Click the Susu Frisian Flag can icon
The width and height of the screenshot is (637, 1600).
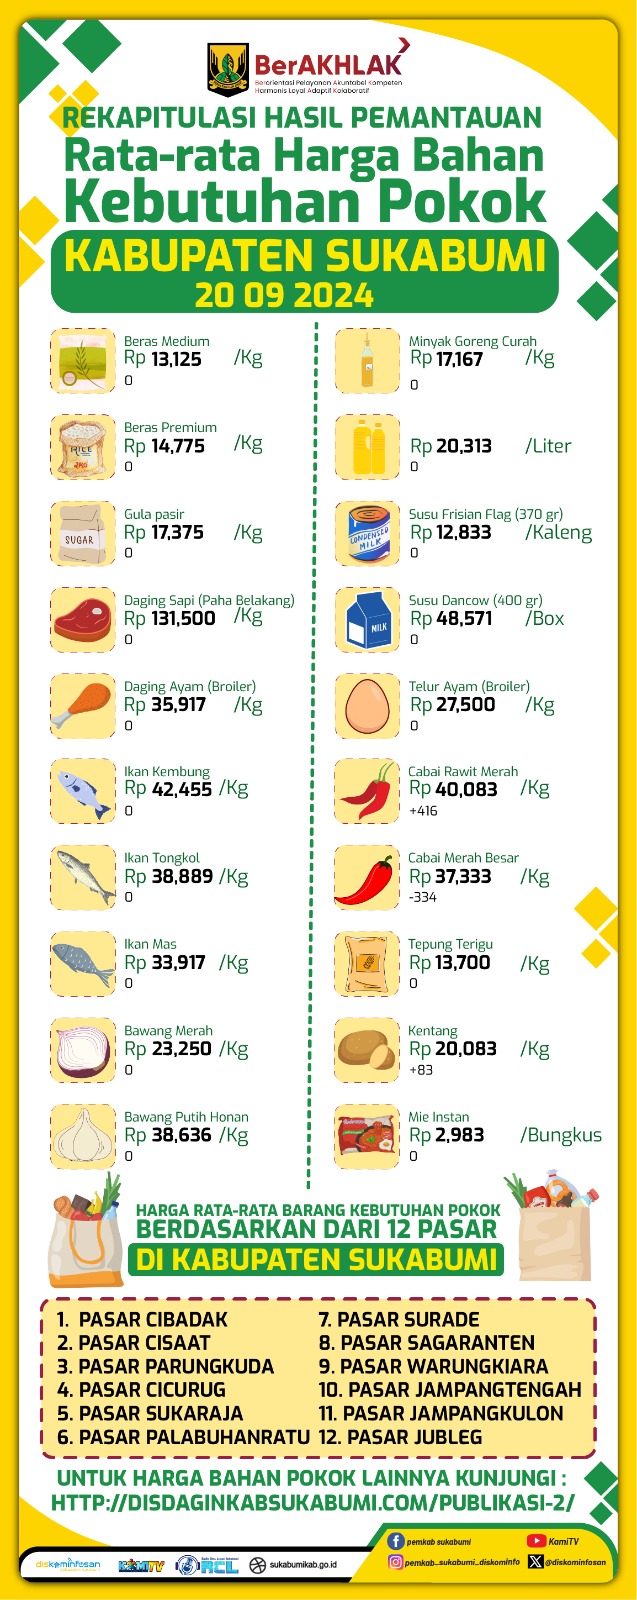tap(367, 533)
